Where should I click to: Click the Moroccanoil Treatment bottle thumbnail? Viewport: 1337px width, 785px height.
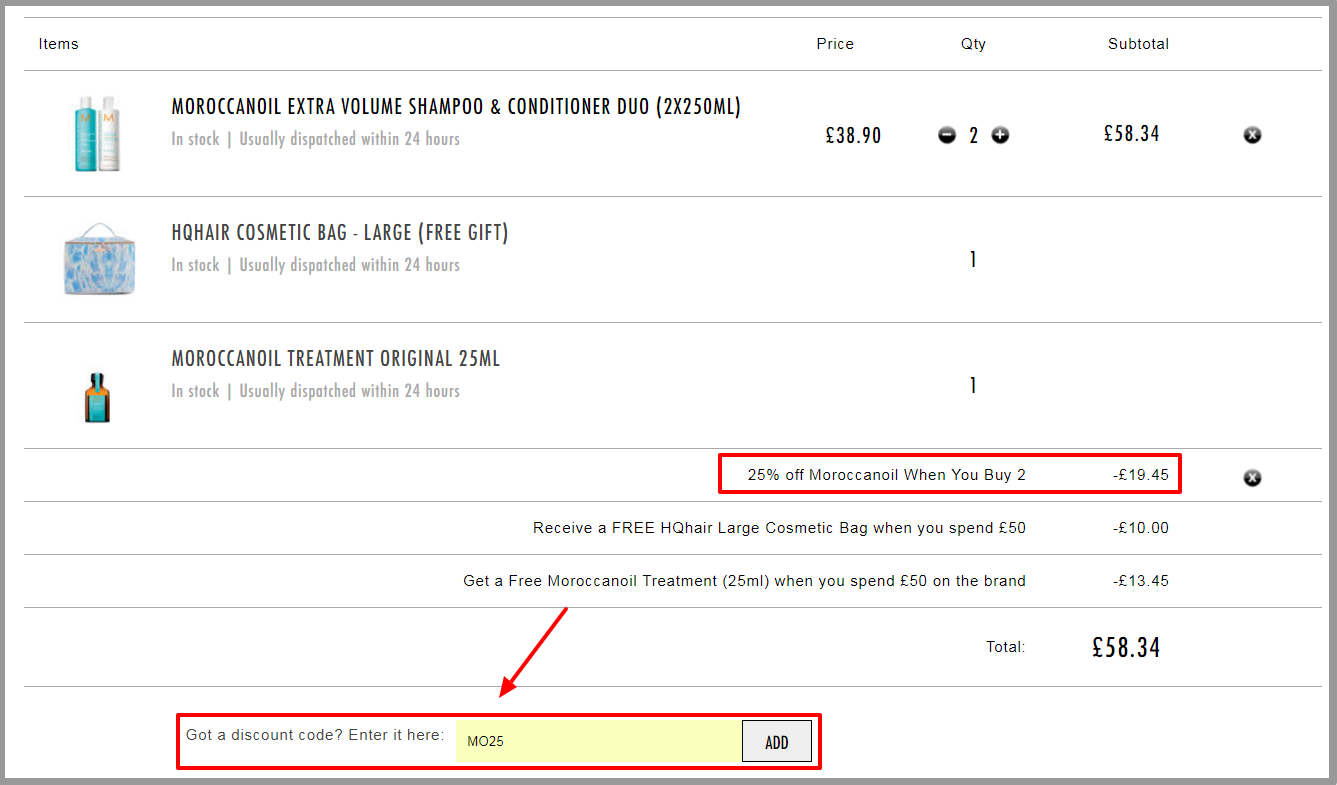tap(97, 396)
